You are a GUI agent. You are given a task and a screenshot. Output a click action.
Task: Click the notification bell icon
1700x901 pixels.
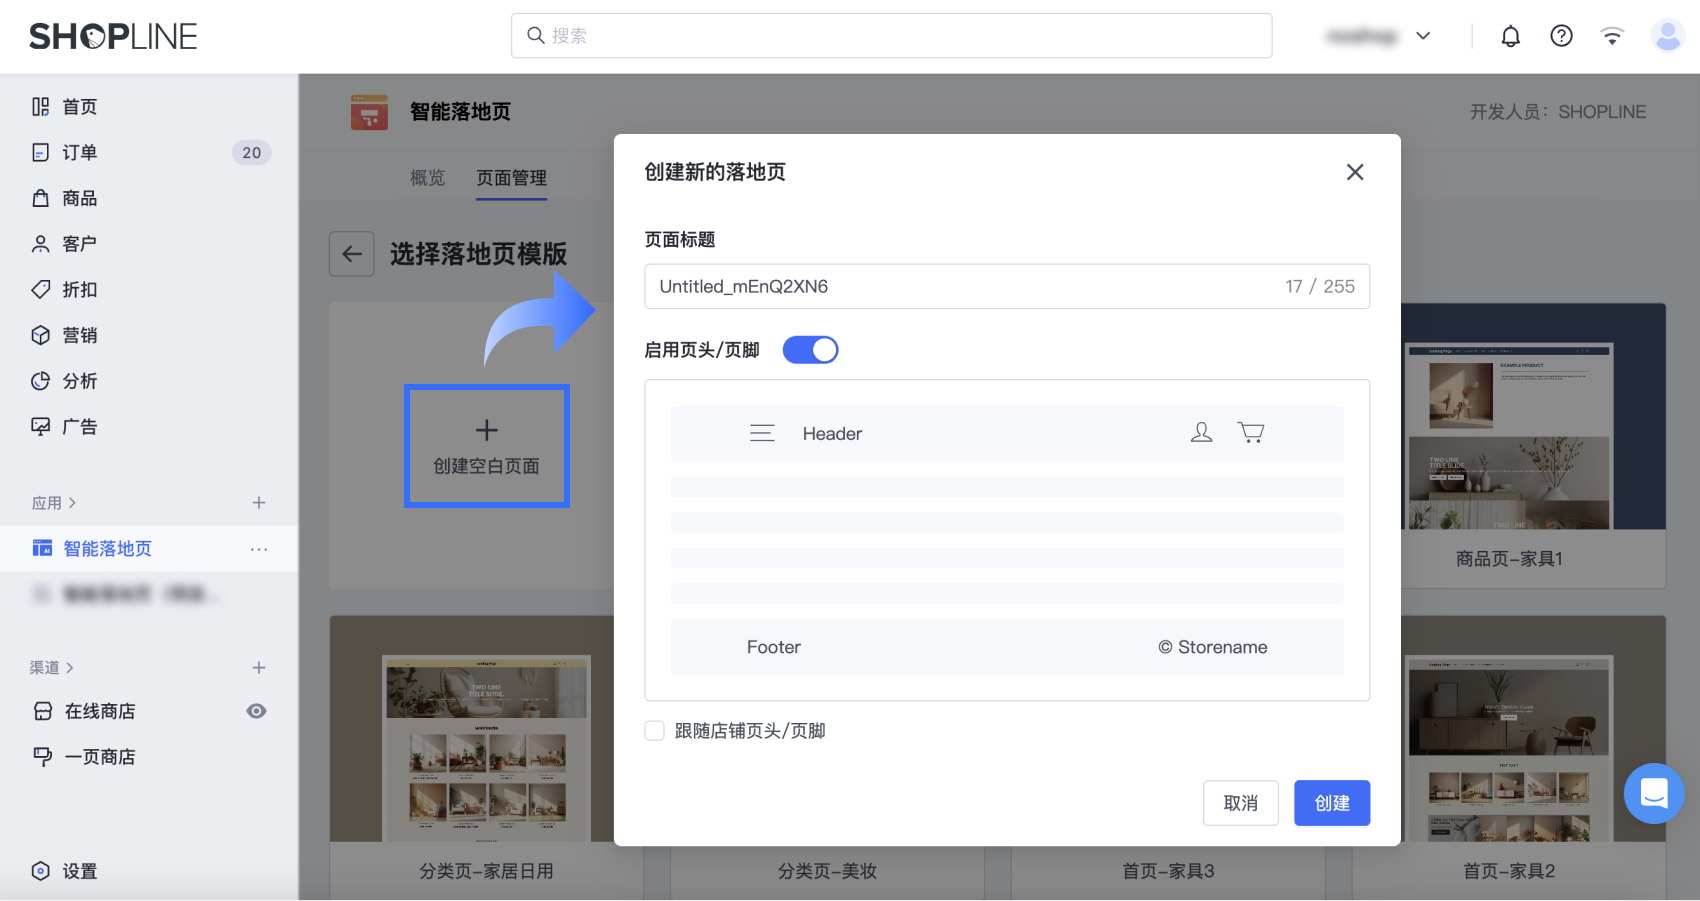1510,37
